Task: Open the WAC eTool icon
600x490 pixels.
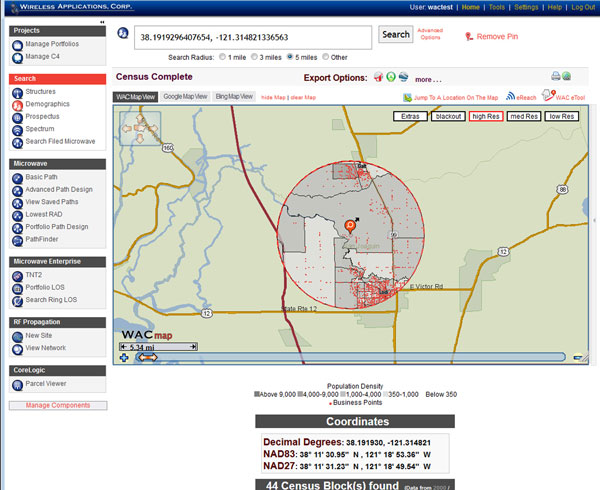Action: [x=548, y=96]
